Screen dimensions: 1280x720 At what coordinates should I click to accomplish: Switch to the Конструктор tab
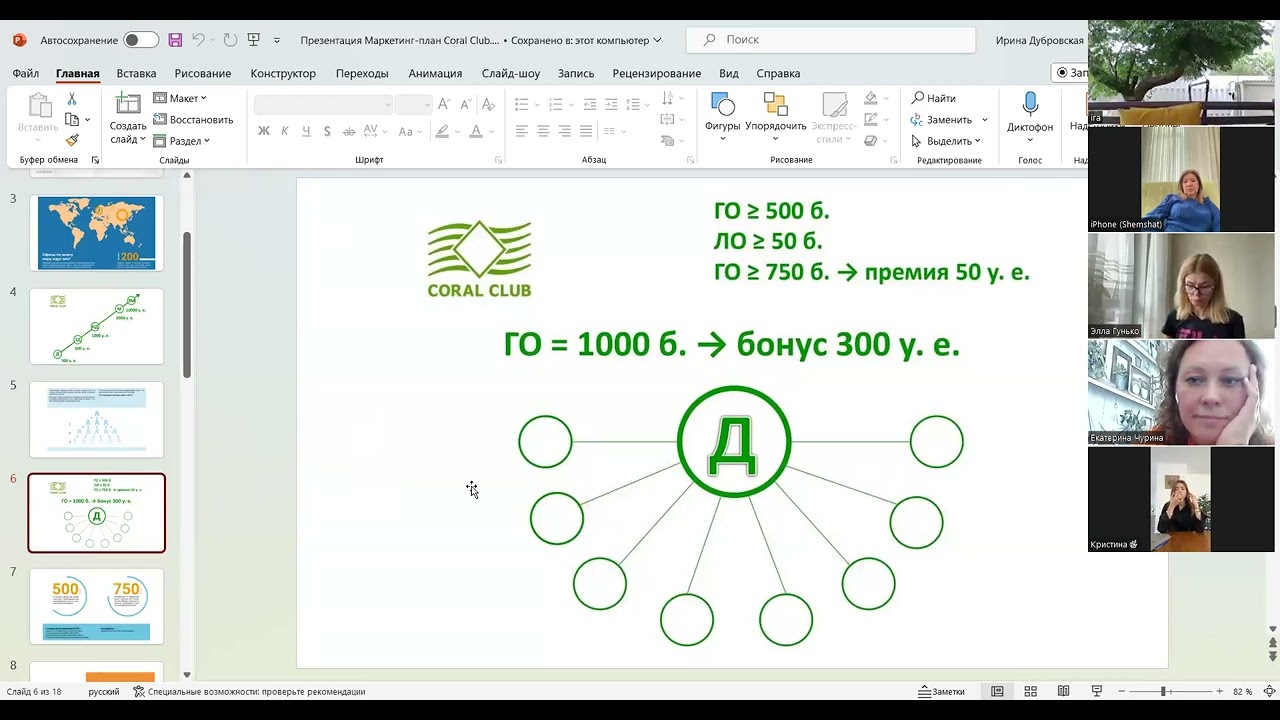[283, 73]
